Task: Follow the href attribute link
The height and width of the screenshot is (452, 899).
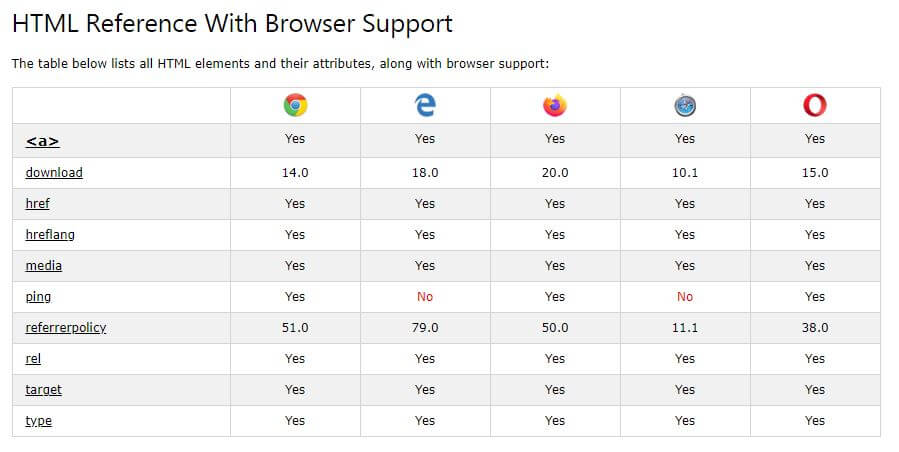Action: tap(38, 204)
